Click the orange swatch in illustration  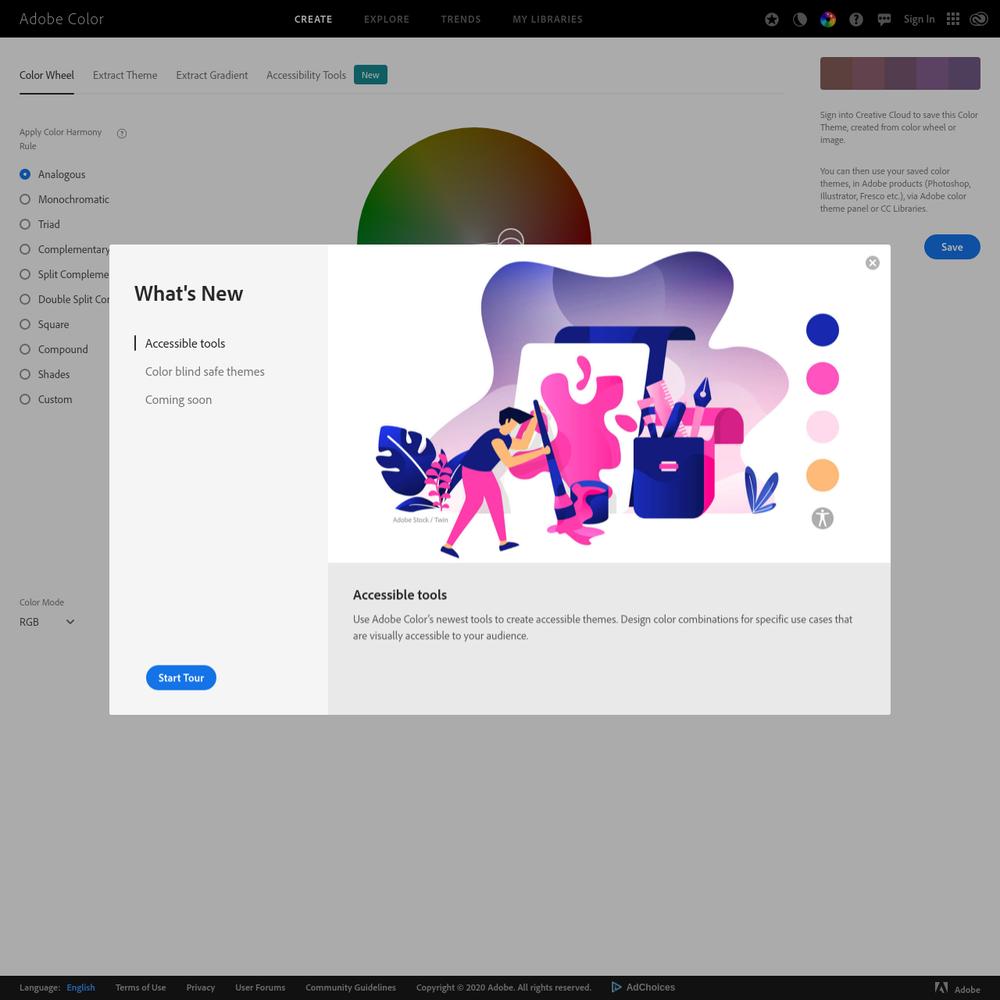pyautogui.click(x=823, y=475)
